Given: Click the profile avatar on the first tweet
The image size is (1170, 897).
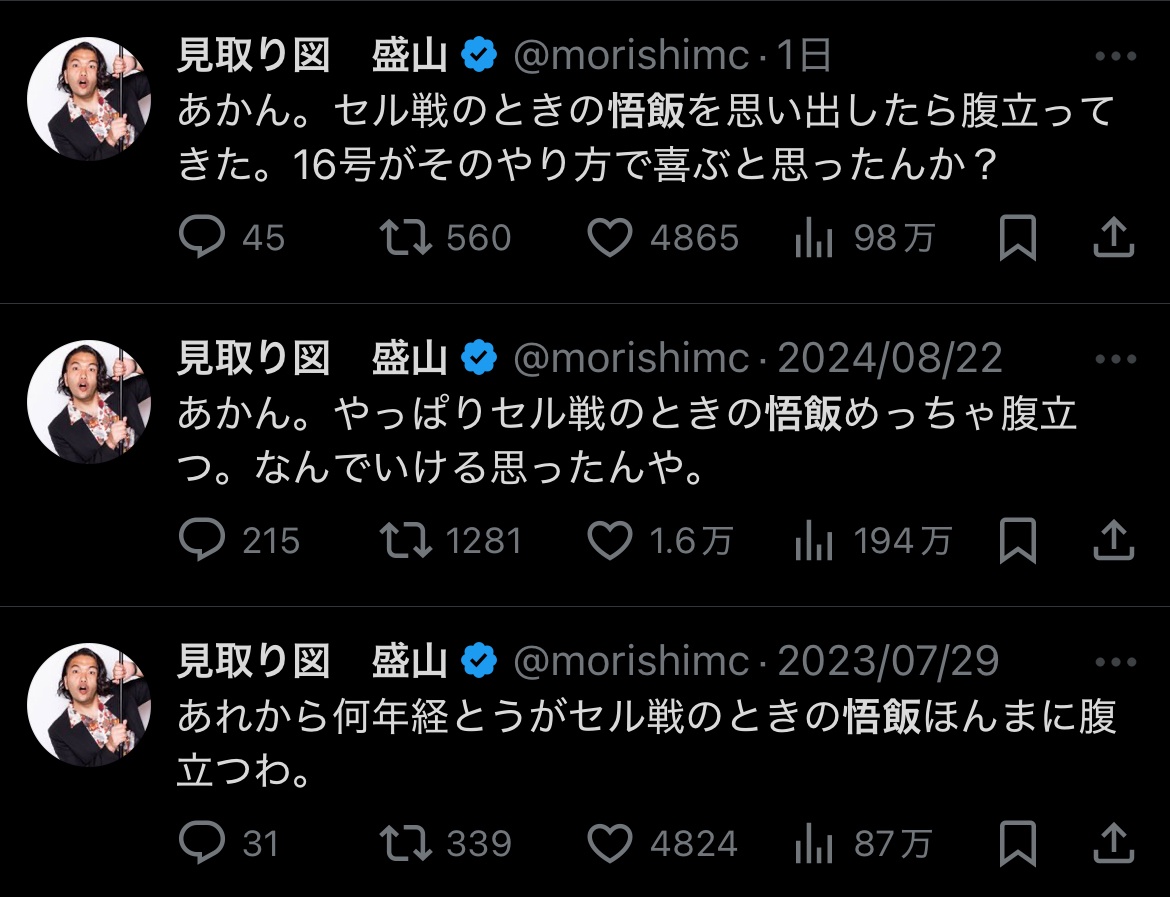Looking at the screenshot, I should click(x=88, y=100).
